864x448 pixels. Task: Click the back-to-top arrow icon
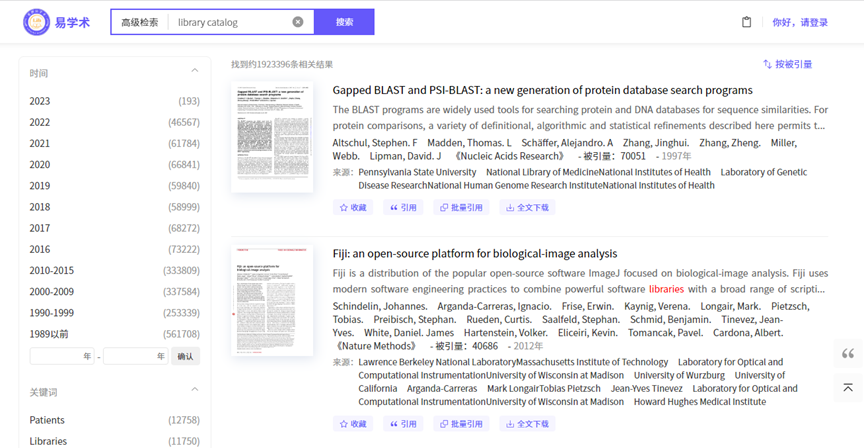pos(848,387)
